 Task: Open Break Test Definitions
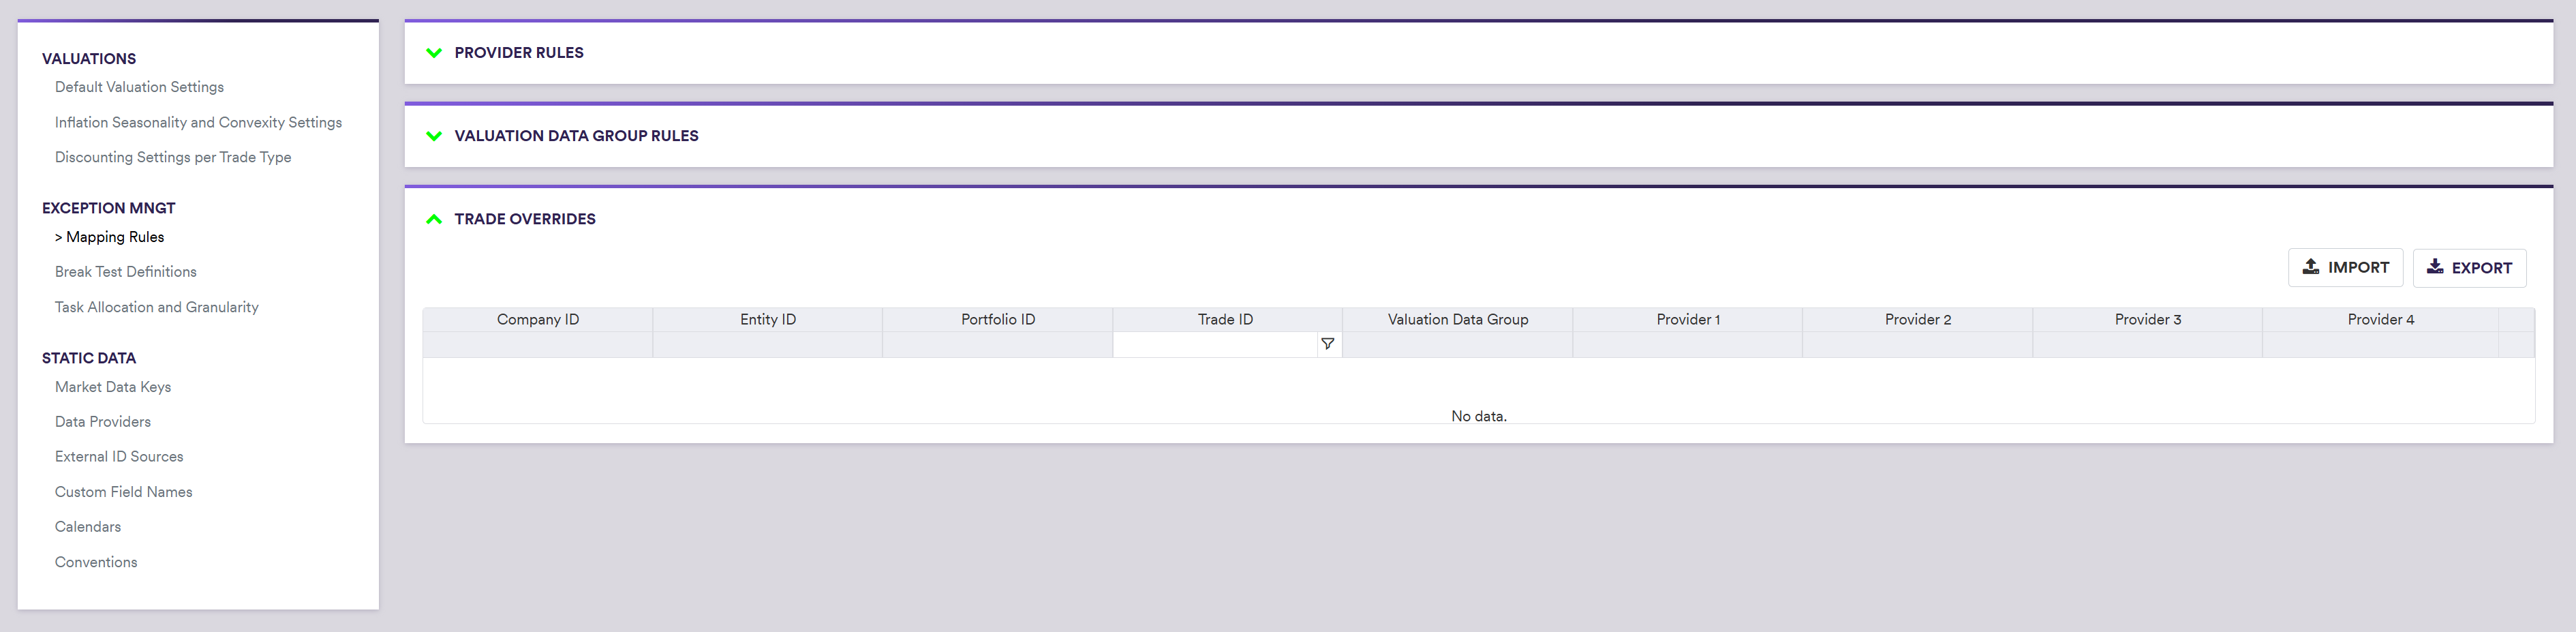point(125,272)
